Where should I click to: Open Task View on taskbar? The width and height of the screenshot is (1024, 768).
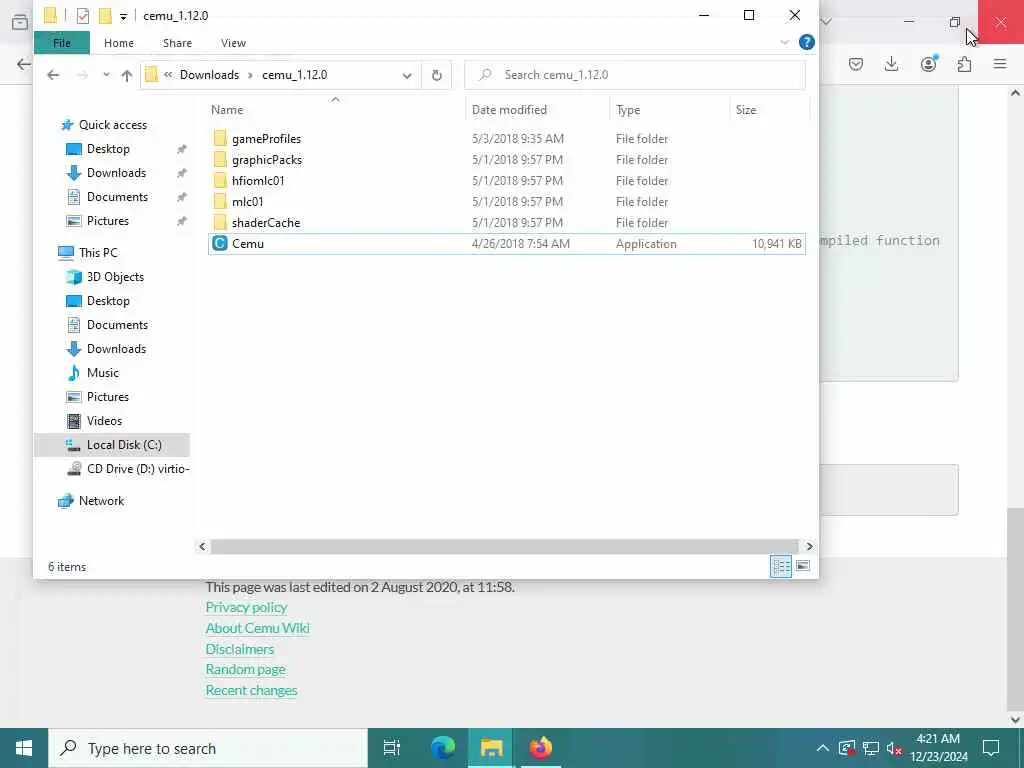[391, 748]
